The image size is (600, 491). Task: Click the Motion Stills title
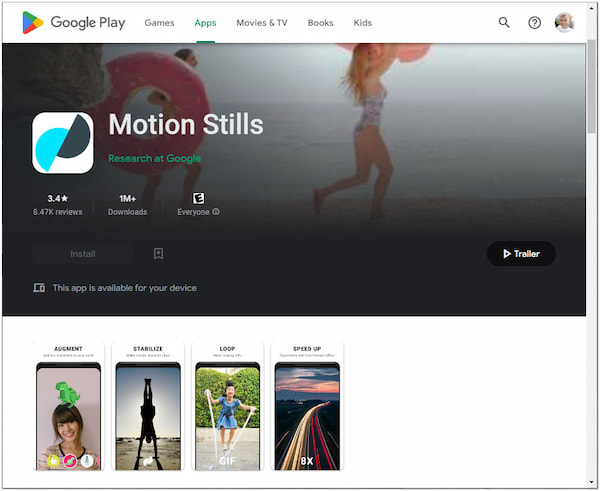pyautogui.click(x=186, y=124)
